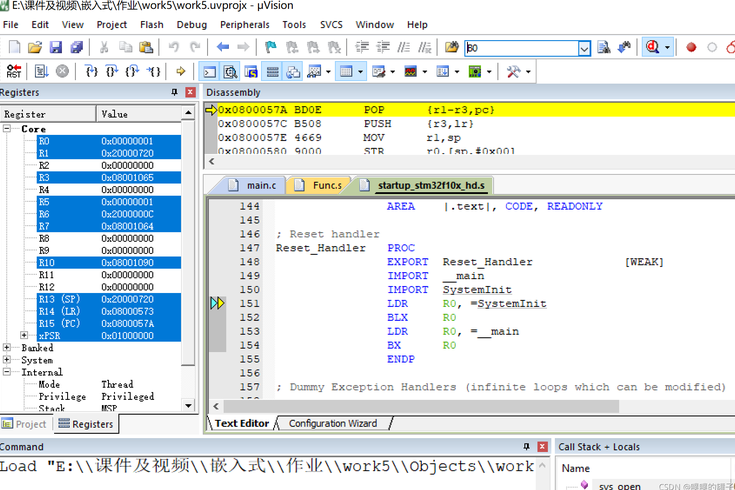The image size is (735, 490).
Task: Create a new file with the New icon
Action: [x=15, y=47]
